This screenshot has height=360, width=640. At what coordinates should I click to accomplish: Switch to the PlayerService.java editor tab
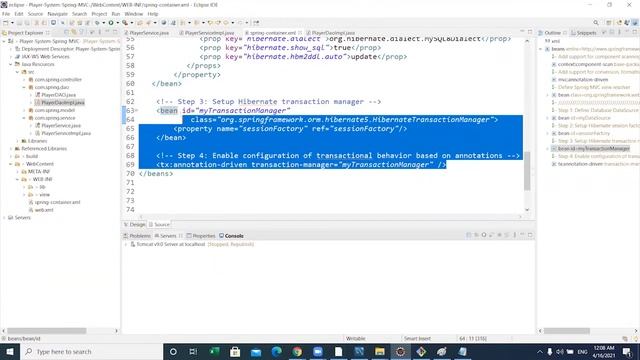(147, 33)
